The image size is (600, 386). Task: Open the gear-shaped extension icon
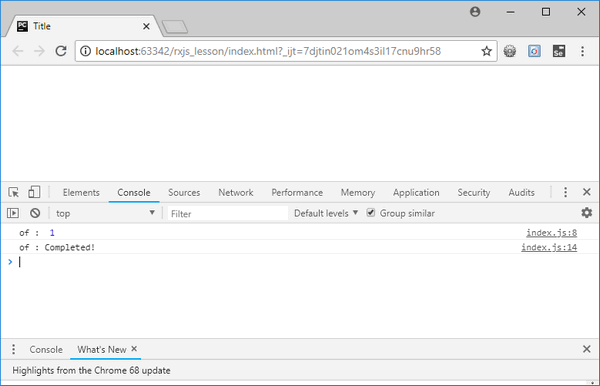pyautogui.click(x=510, y=51)
